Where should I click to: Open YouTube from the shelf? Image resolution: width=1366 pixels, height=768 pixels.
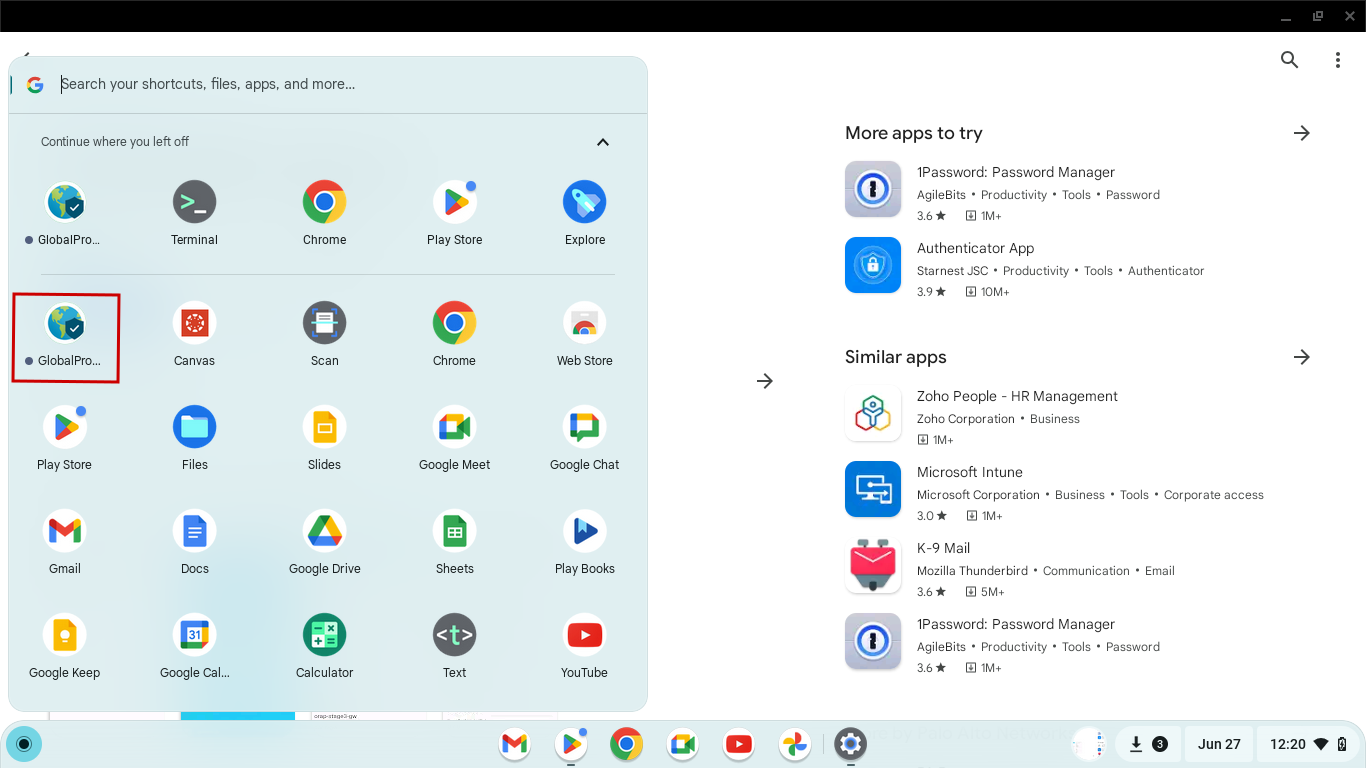click(739, 744)
